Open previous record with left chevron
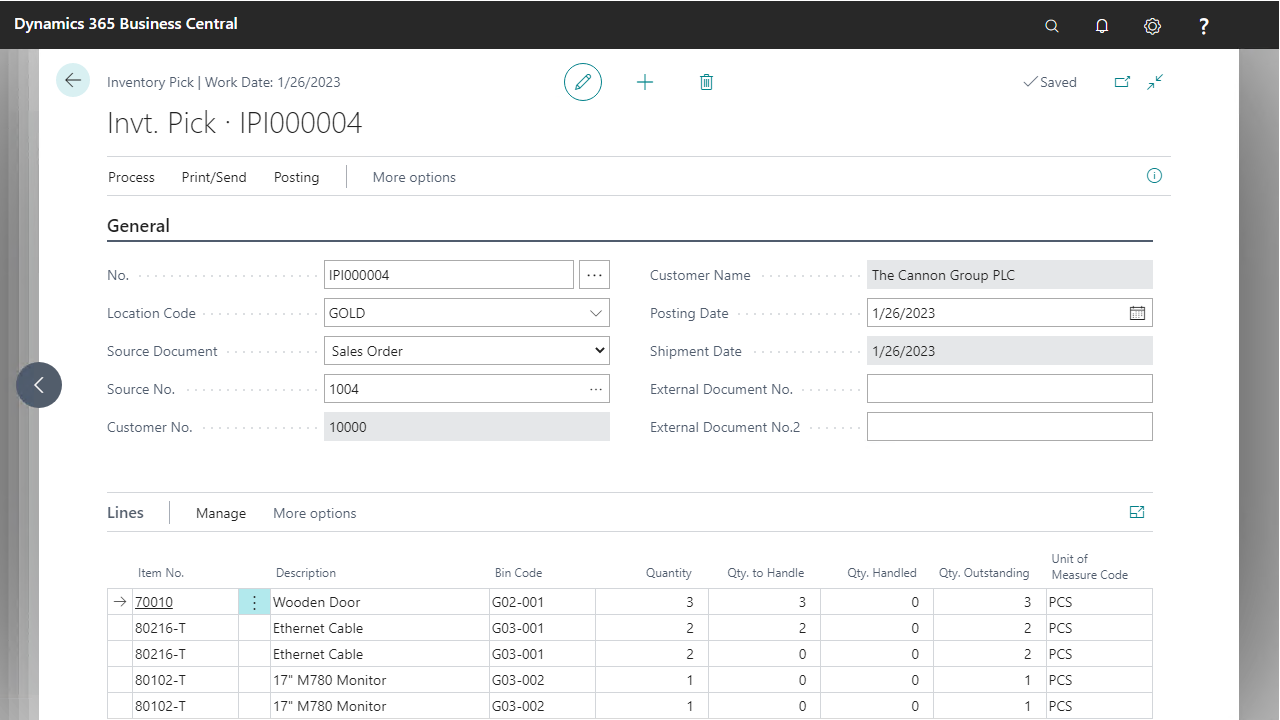This screenshot has height=720, width=1280. click(x=39, y=385)
